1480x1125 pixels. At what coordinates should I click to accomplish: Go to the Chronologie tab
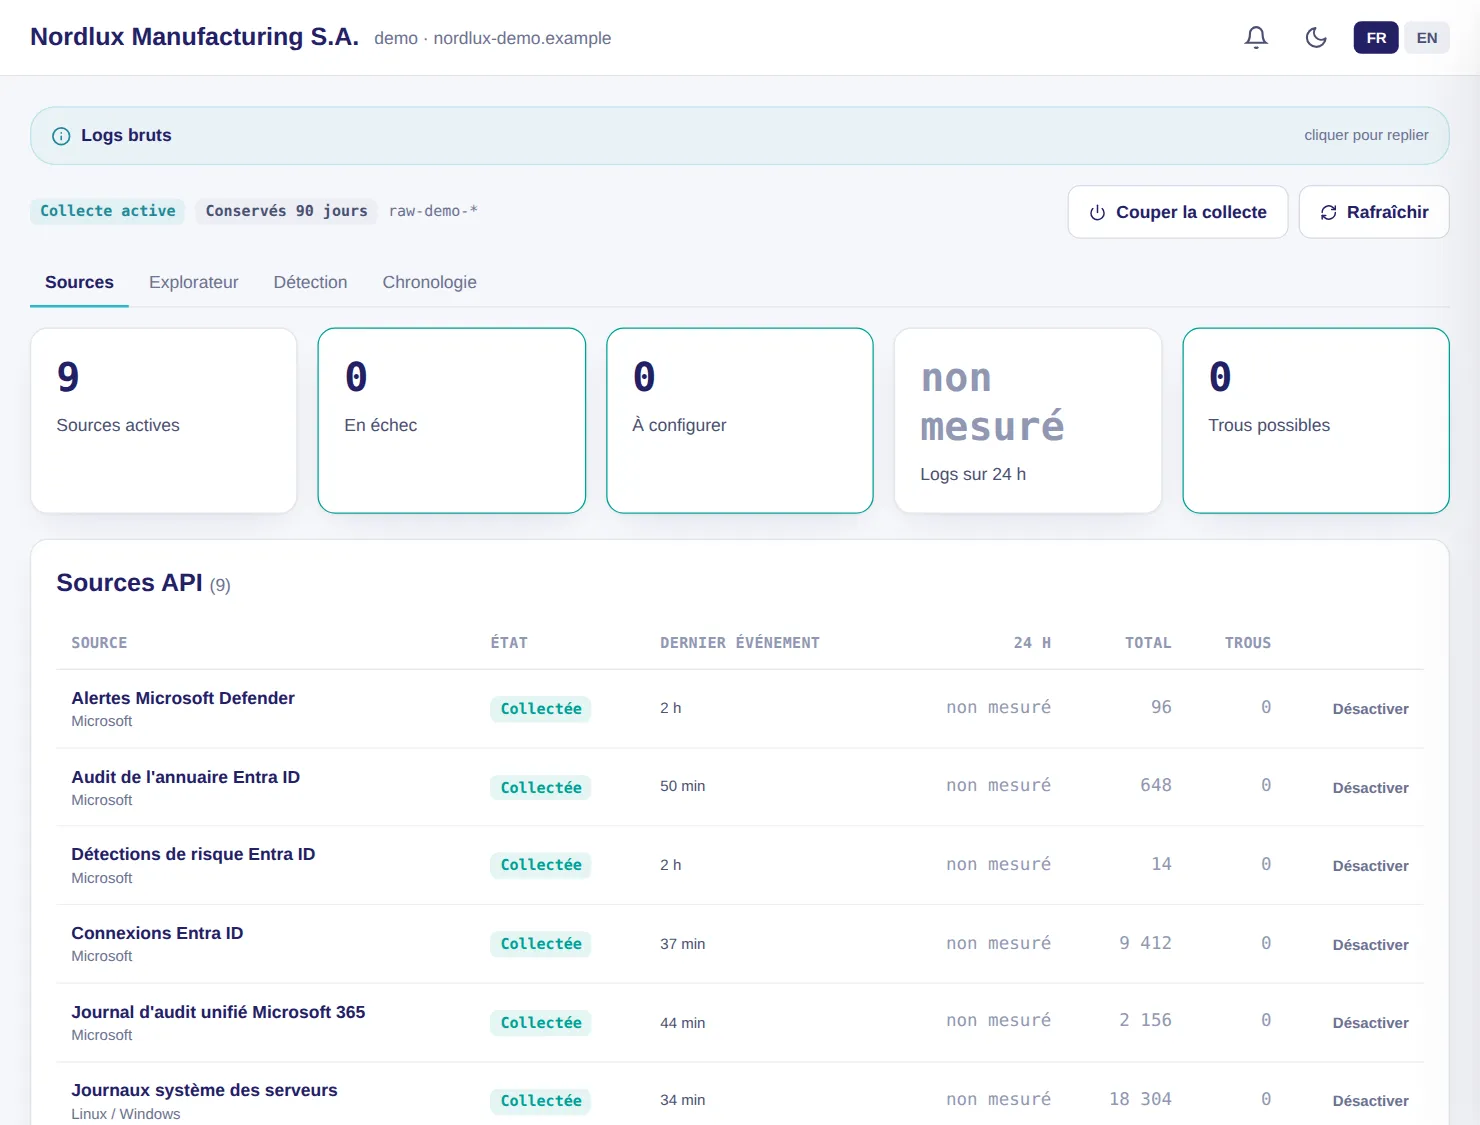(430, 283)
